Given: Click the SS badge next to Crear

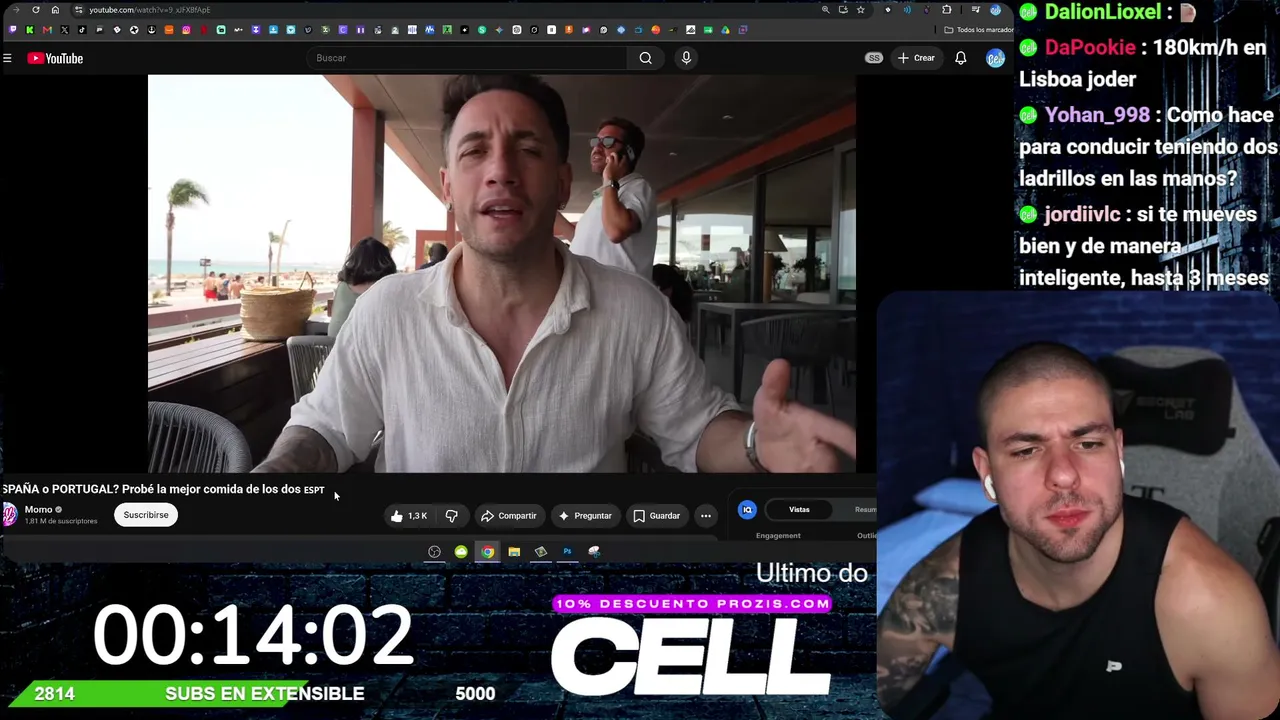Looking at the screenshot, I should (x=874, y=58).
